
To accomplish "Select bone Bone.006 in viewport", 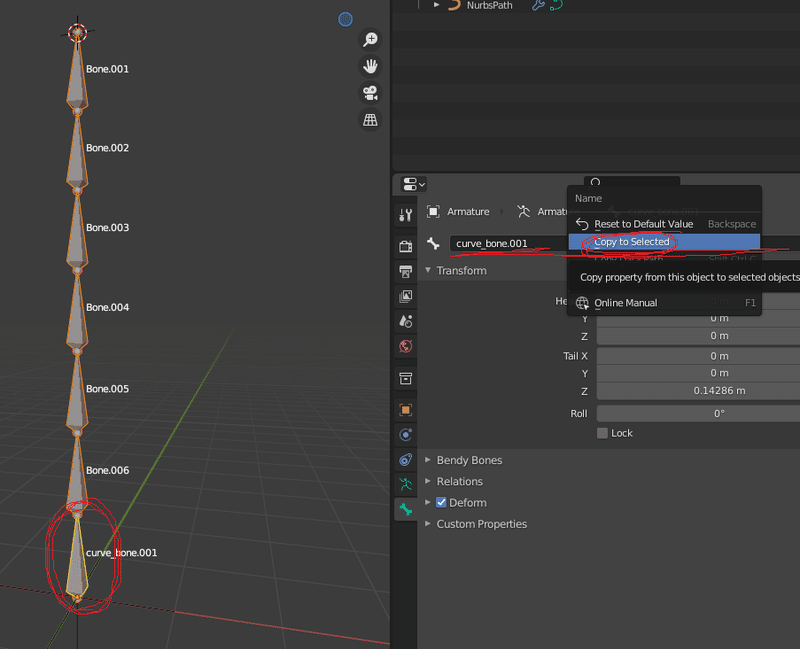I will point(77,475).
